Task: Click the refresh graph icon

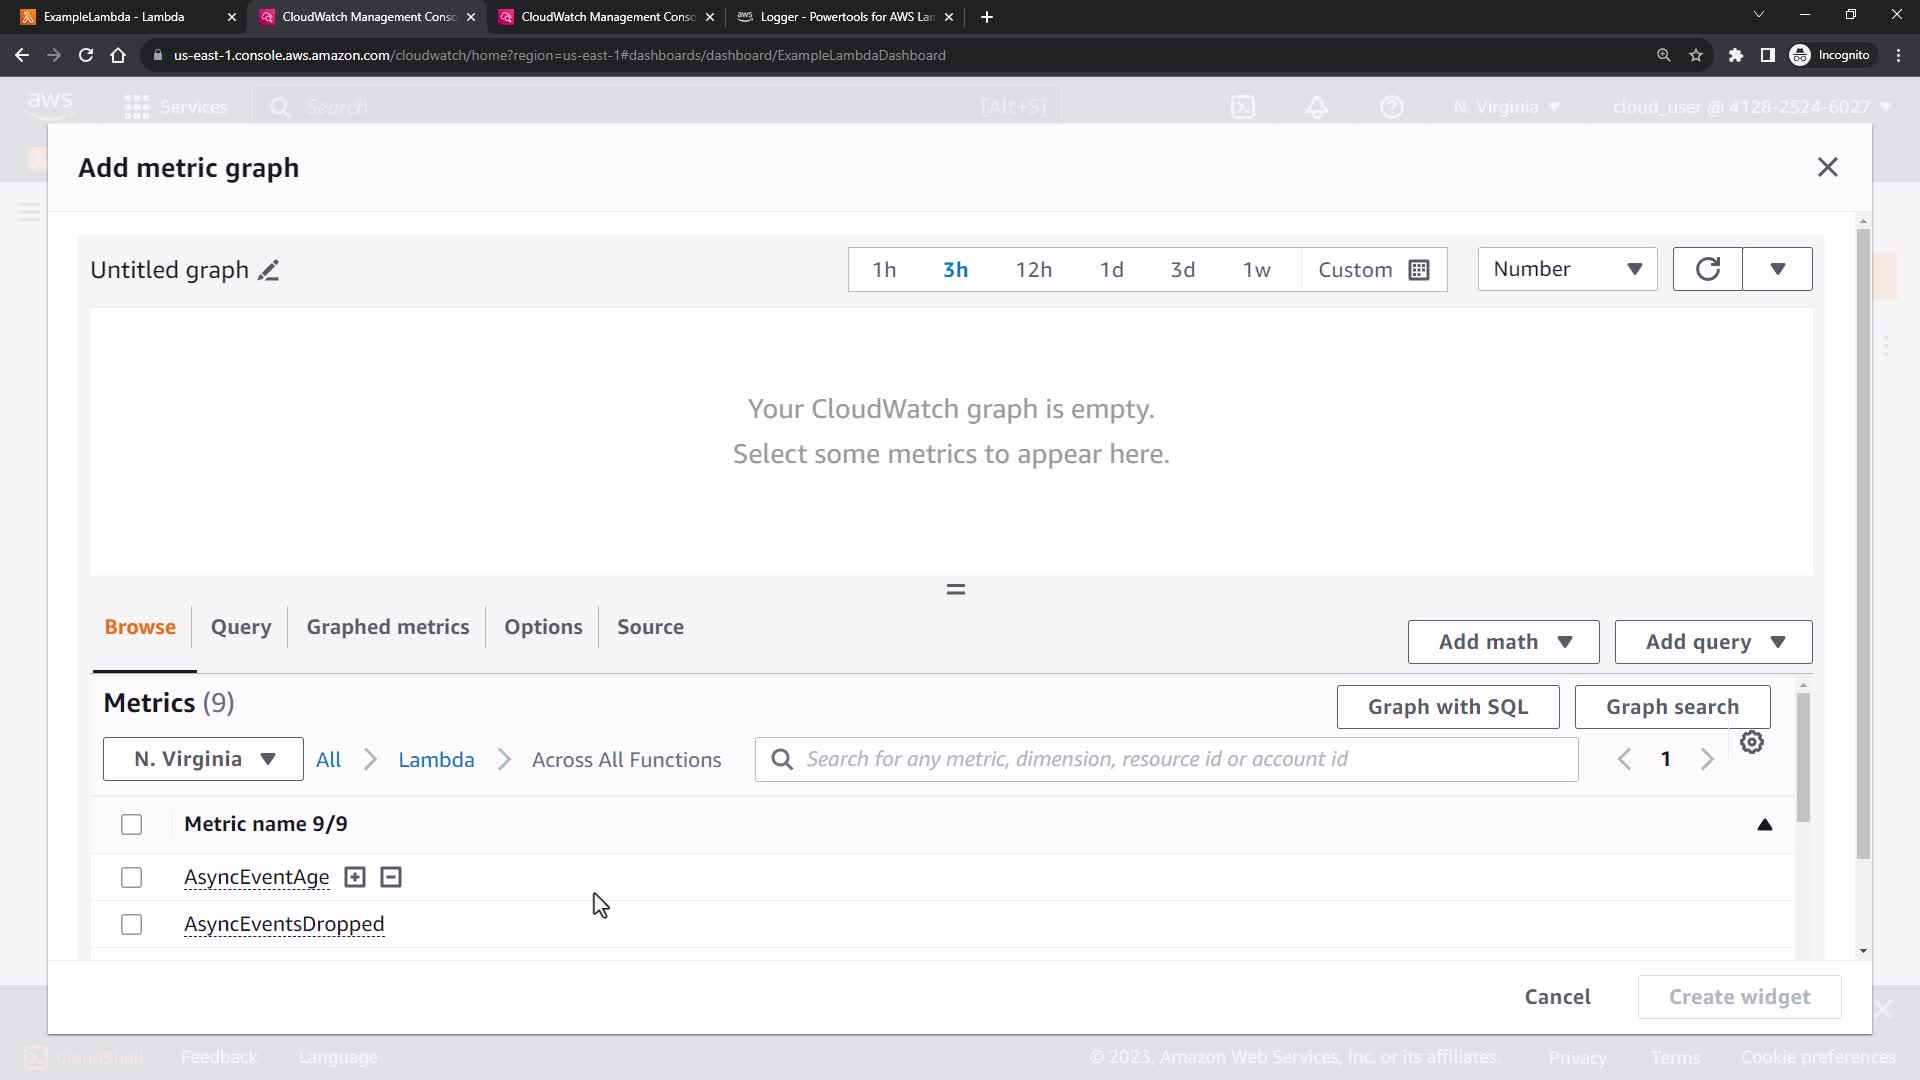Action: click(1707, 269)
